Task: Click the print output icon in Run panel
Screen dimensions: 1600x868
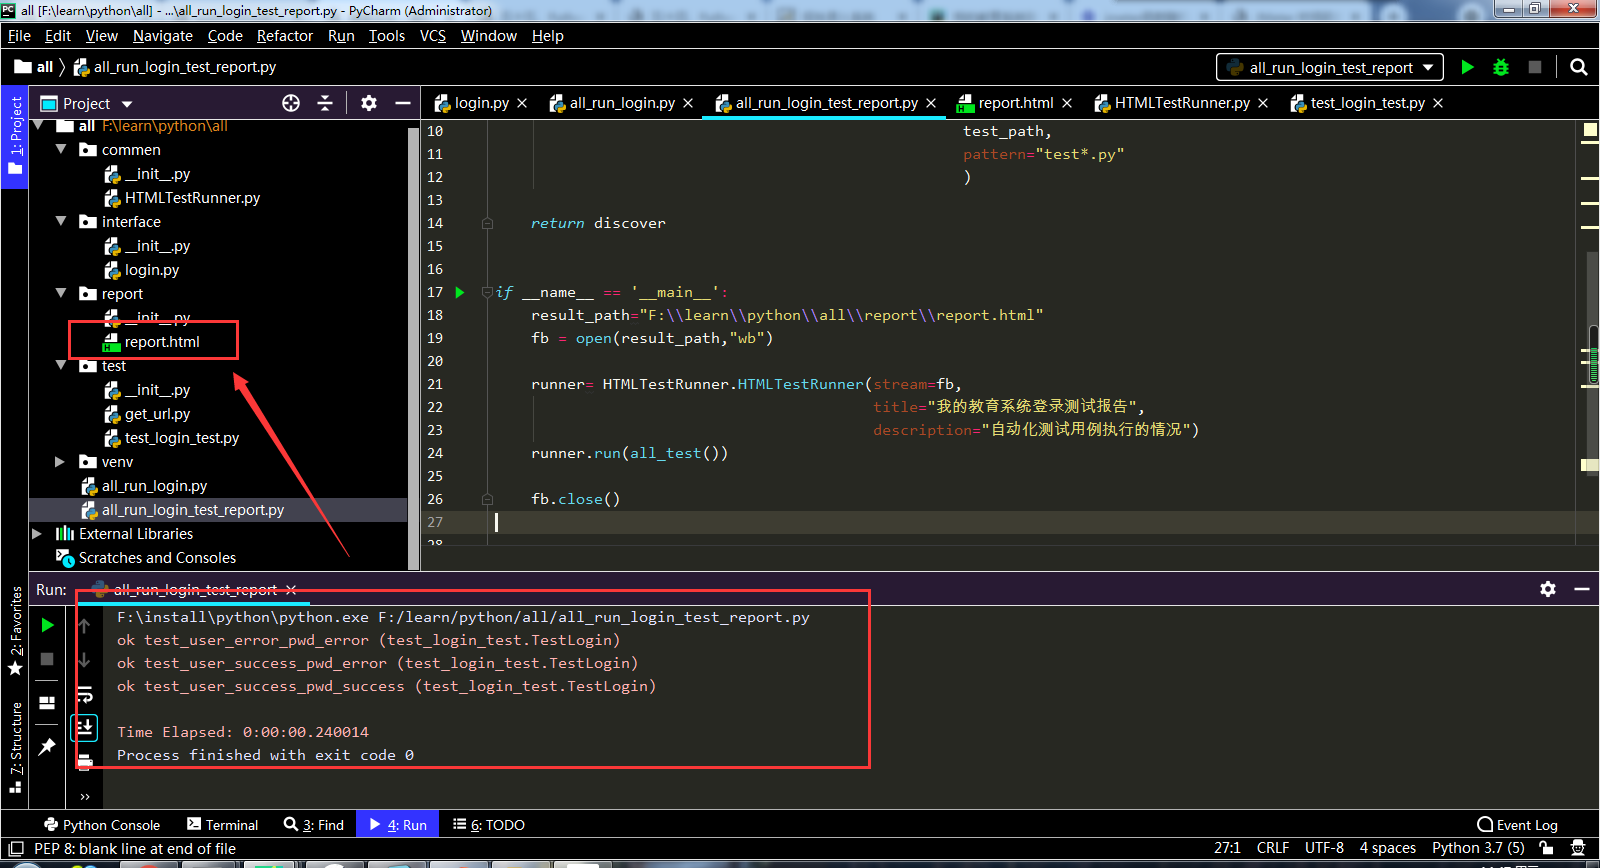Action: (85, 761)
